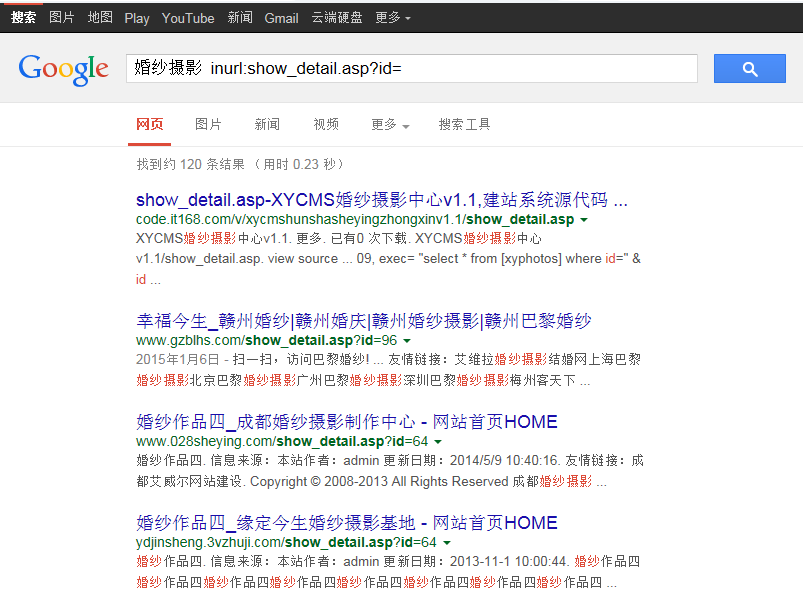Click the snippet dated 2015年1月6日
The image size is (803, 599).
(x=388, y=370)
